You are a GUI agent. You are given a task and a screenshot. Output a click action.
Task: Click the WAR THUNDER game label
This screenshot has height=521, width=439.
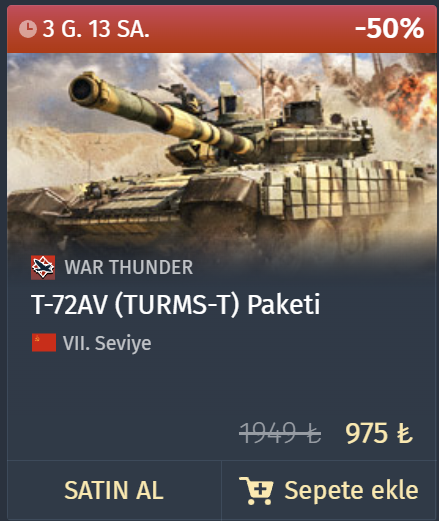(129, 267)
